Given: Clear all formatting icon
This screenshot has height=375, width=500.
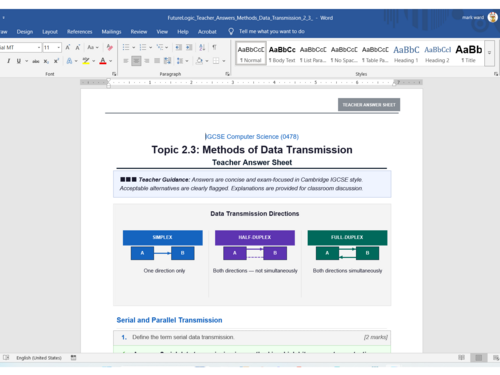Looking at the screenshot, I should point(109,48).
